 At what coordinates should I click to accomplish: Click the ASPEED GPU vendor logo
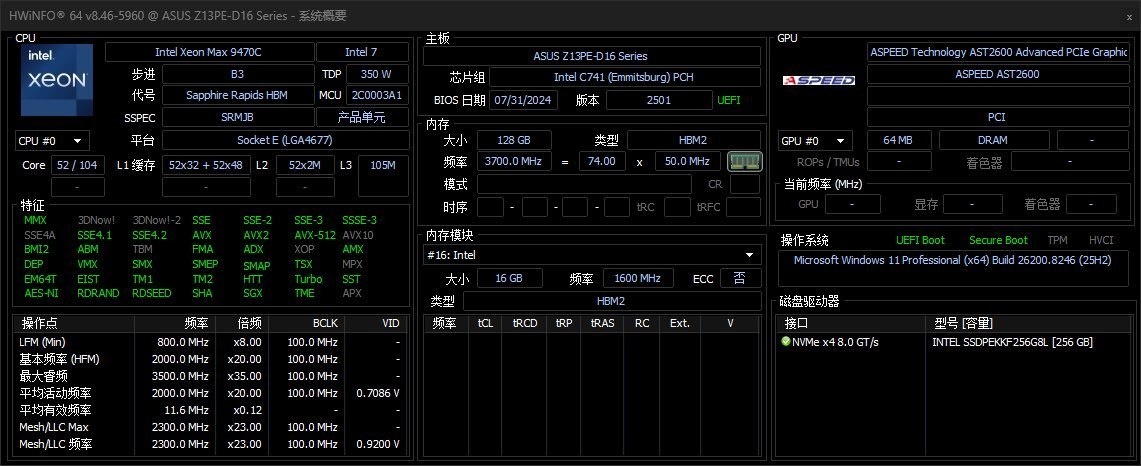[819, 80]
